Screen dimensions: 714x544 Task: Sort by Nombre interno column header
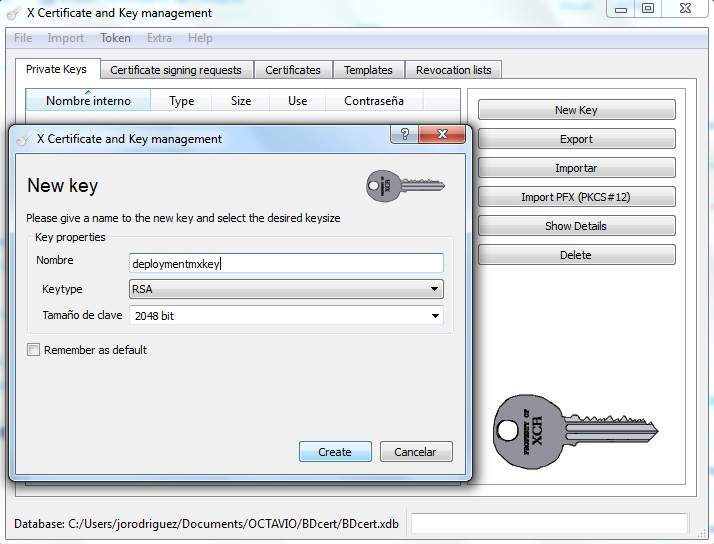[x=87, y=101]
